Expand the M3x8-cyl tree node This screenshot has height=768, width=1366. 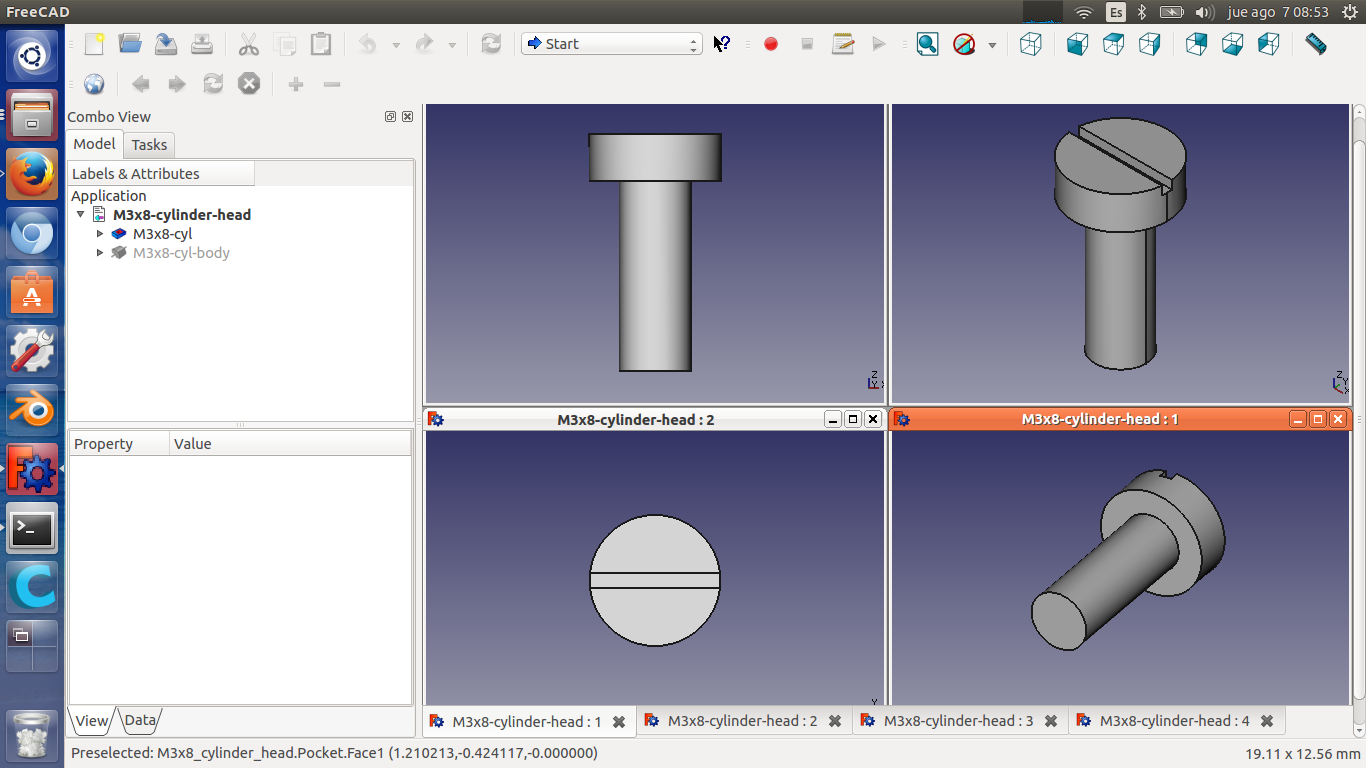coord(100,234)
